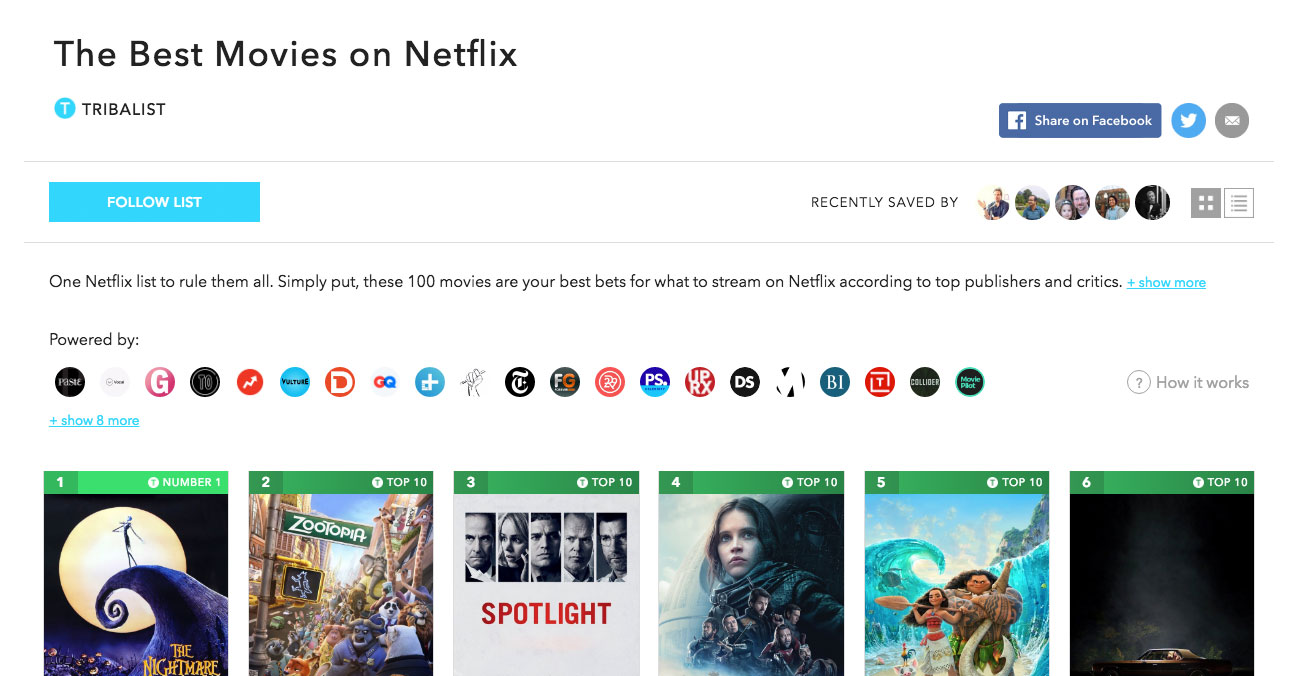Click 'The Best Movies on Netflix' heading
This screenshot has height=676, width=1299.
click(285, 54)
